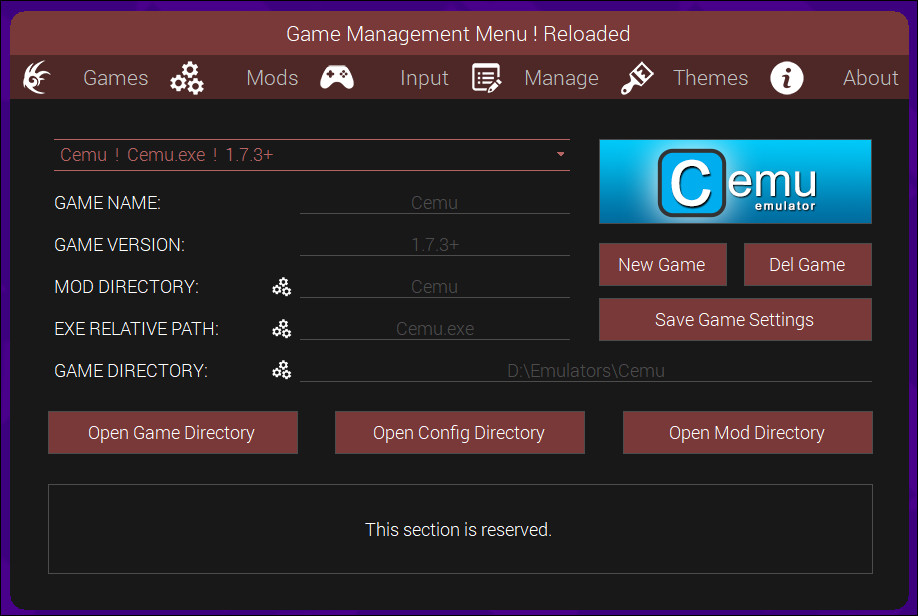Click the "This section is reserved." text
Image resolution: width=918 pixels, height=616 pixels.
458,529
